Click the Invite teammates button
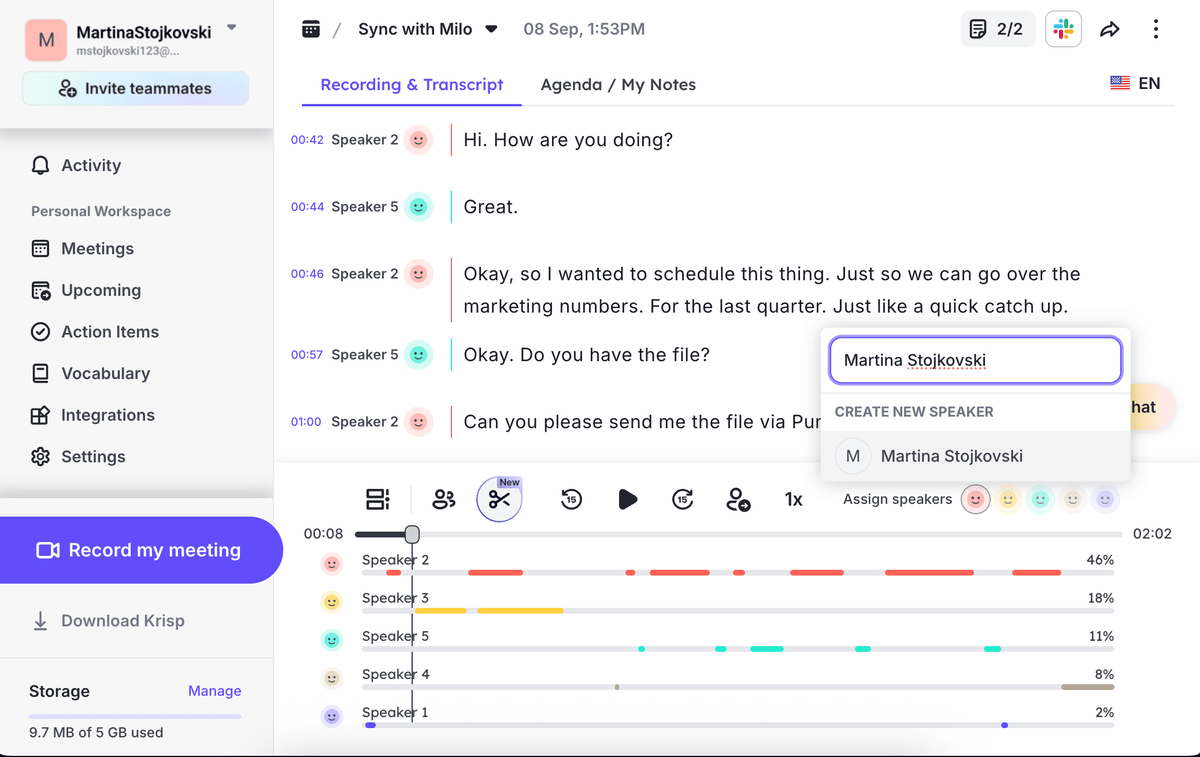 coord(135,88)
